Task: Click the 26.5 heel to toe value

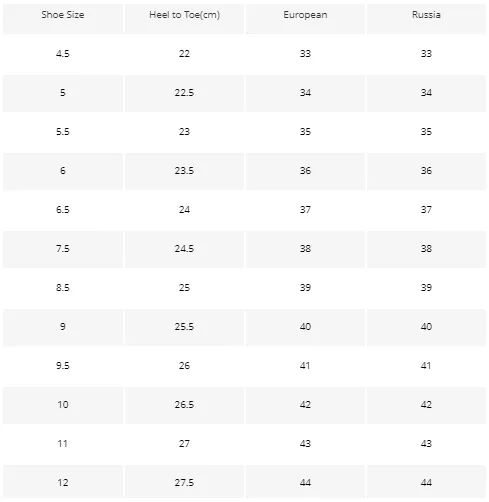Action: click(184, 405)
